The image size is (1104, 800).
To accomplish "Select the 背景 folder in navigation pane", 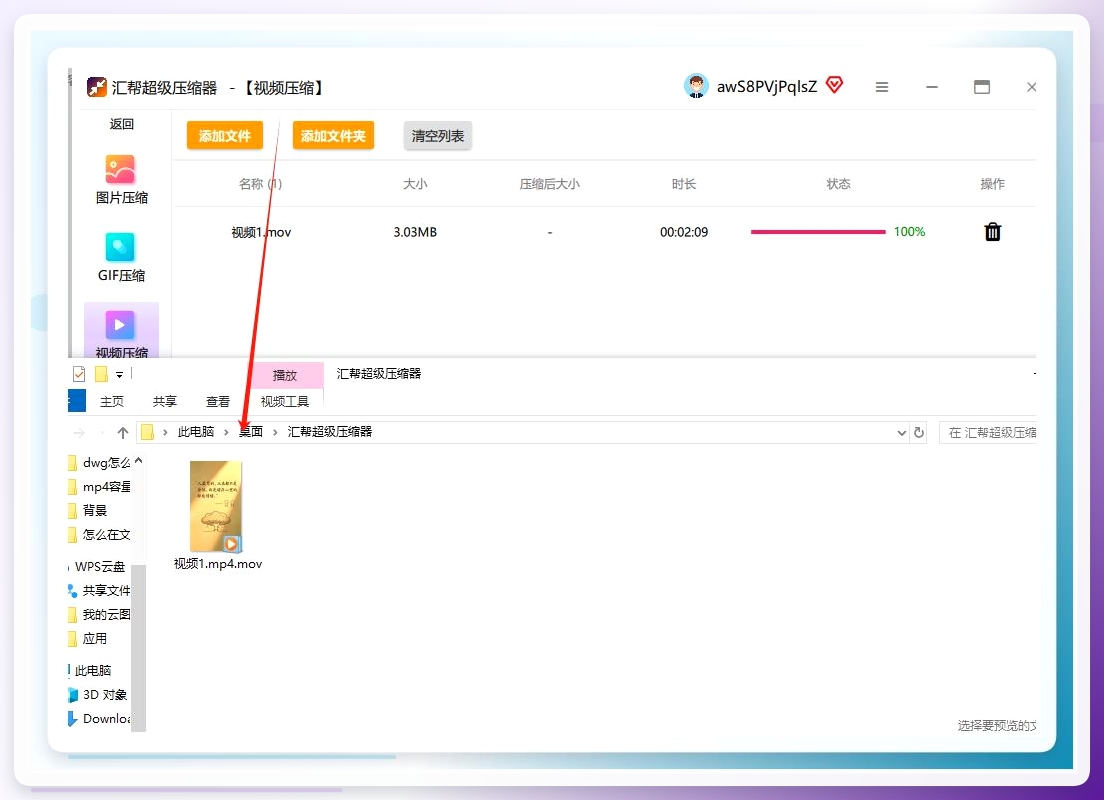I will tap(87, 511).
